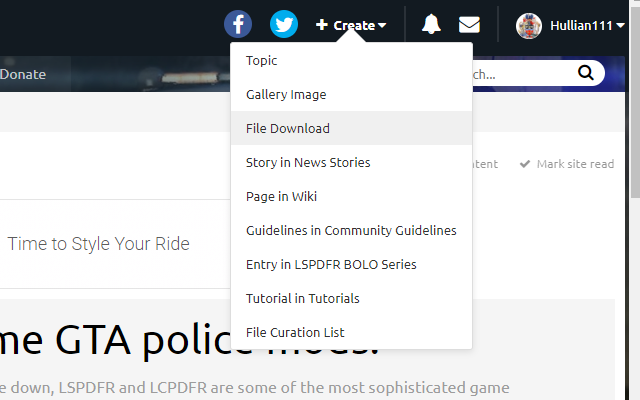
Task: Select Tutorial in Tutorials
Action: pyautogui.click(x=351, y=298)
